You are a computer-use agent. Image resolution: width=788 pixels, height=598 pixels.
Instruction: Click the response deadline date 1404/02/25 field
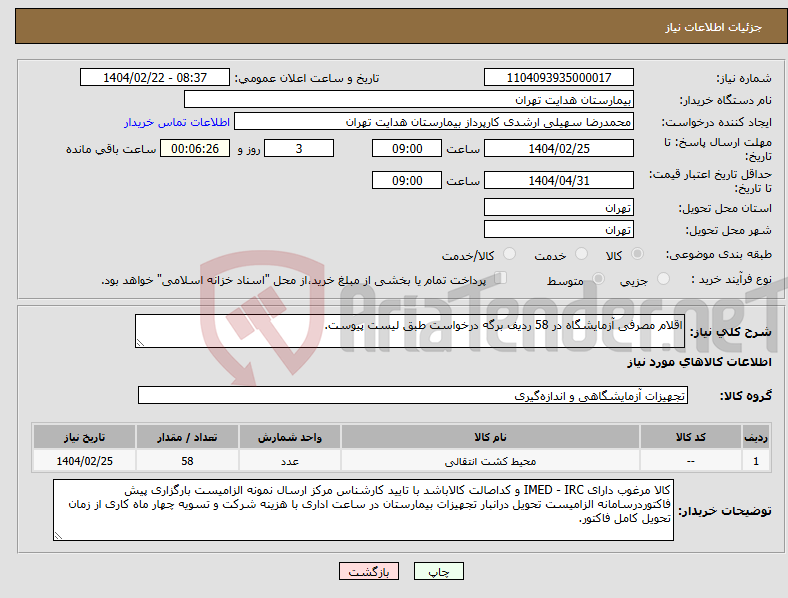click(559, 148)
